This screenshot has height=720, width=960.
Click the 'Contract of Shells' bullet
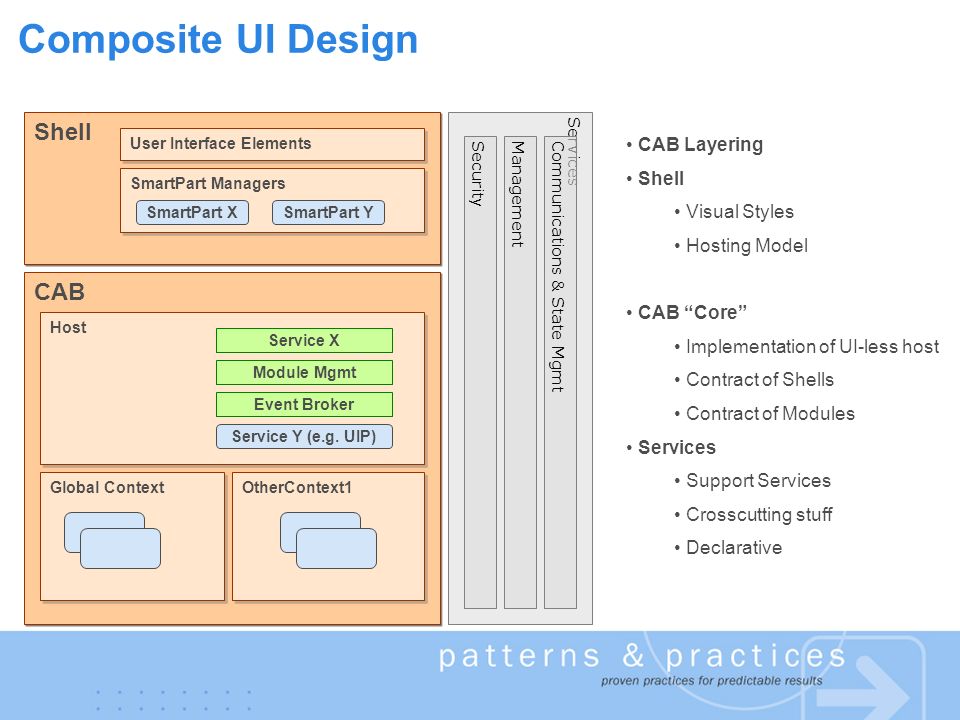(759, 380)
